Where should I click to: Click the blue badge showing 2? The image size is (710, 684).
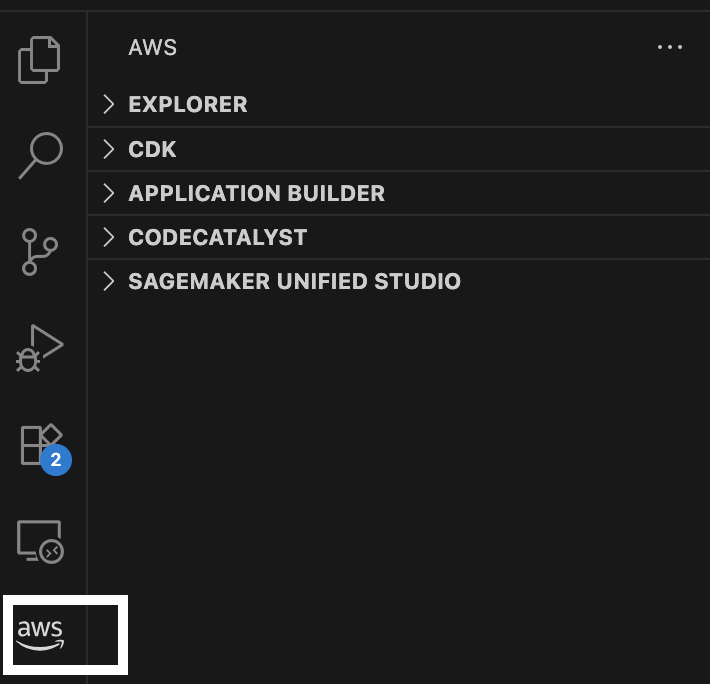click(56, 460)
